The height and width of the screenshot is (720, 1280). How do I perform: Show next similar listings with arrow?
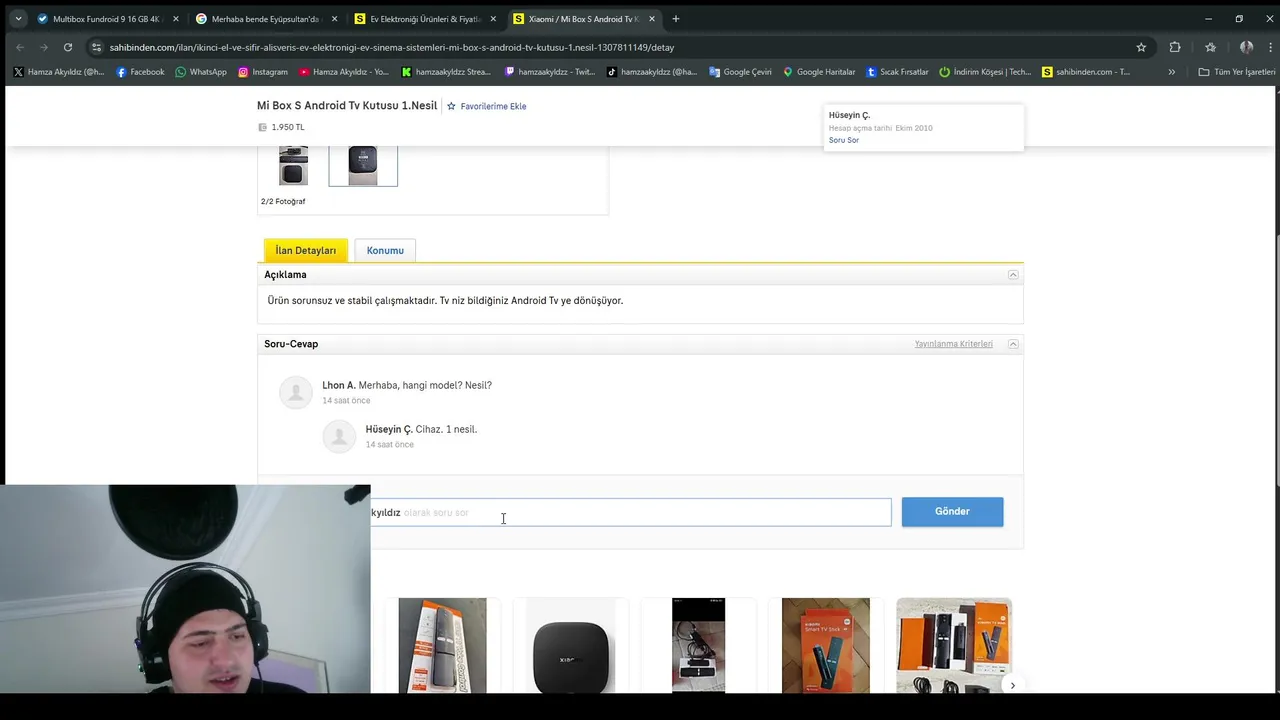1012,685
